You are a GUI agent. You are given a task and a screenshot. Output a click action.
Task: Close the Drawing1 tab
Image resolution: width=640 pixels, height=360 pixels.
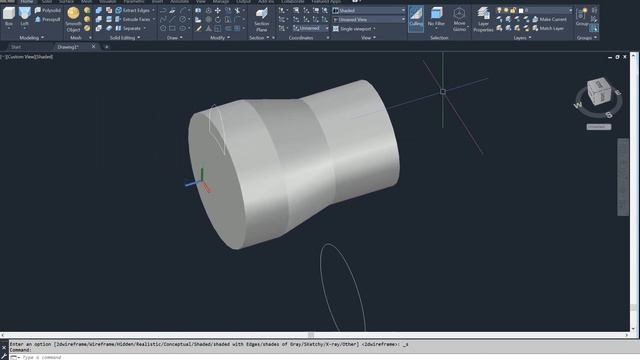pos(93,47)
